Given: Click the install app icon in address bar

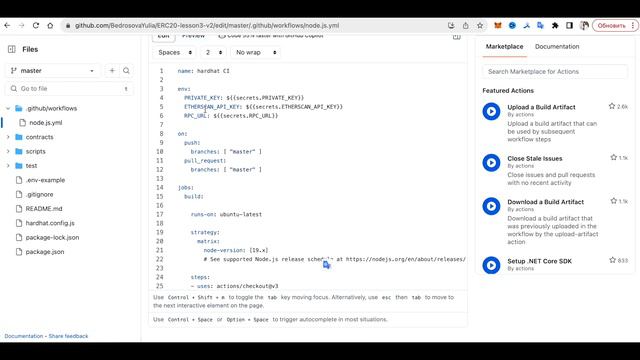Looking at the screenshot, I should (x=451, y=25).
